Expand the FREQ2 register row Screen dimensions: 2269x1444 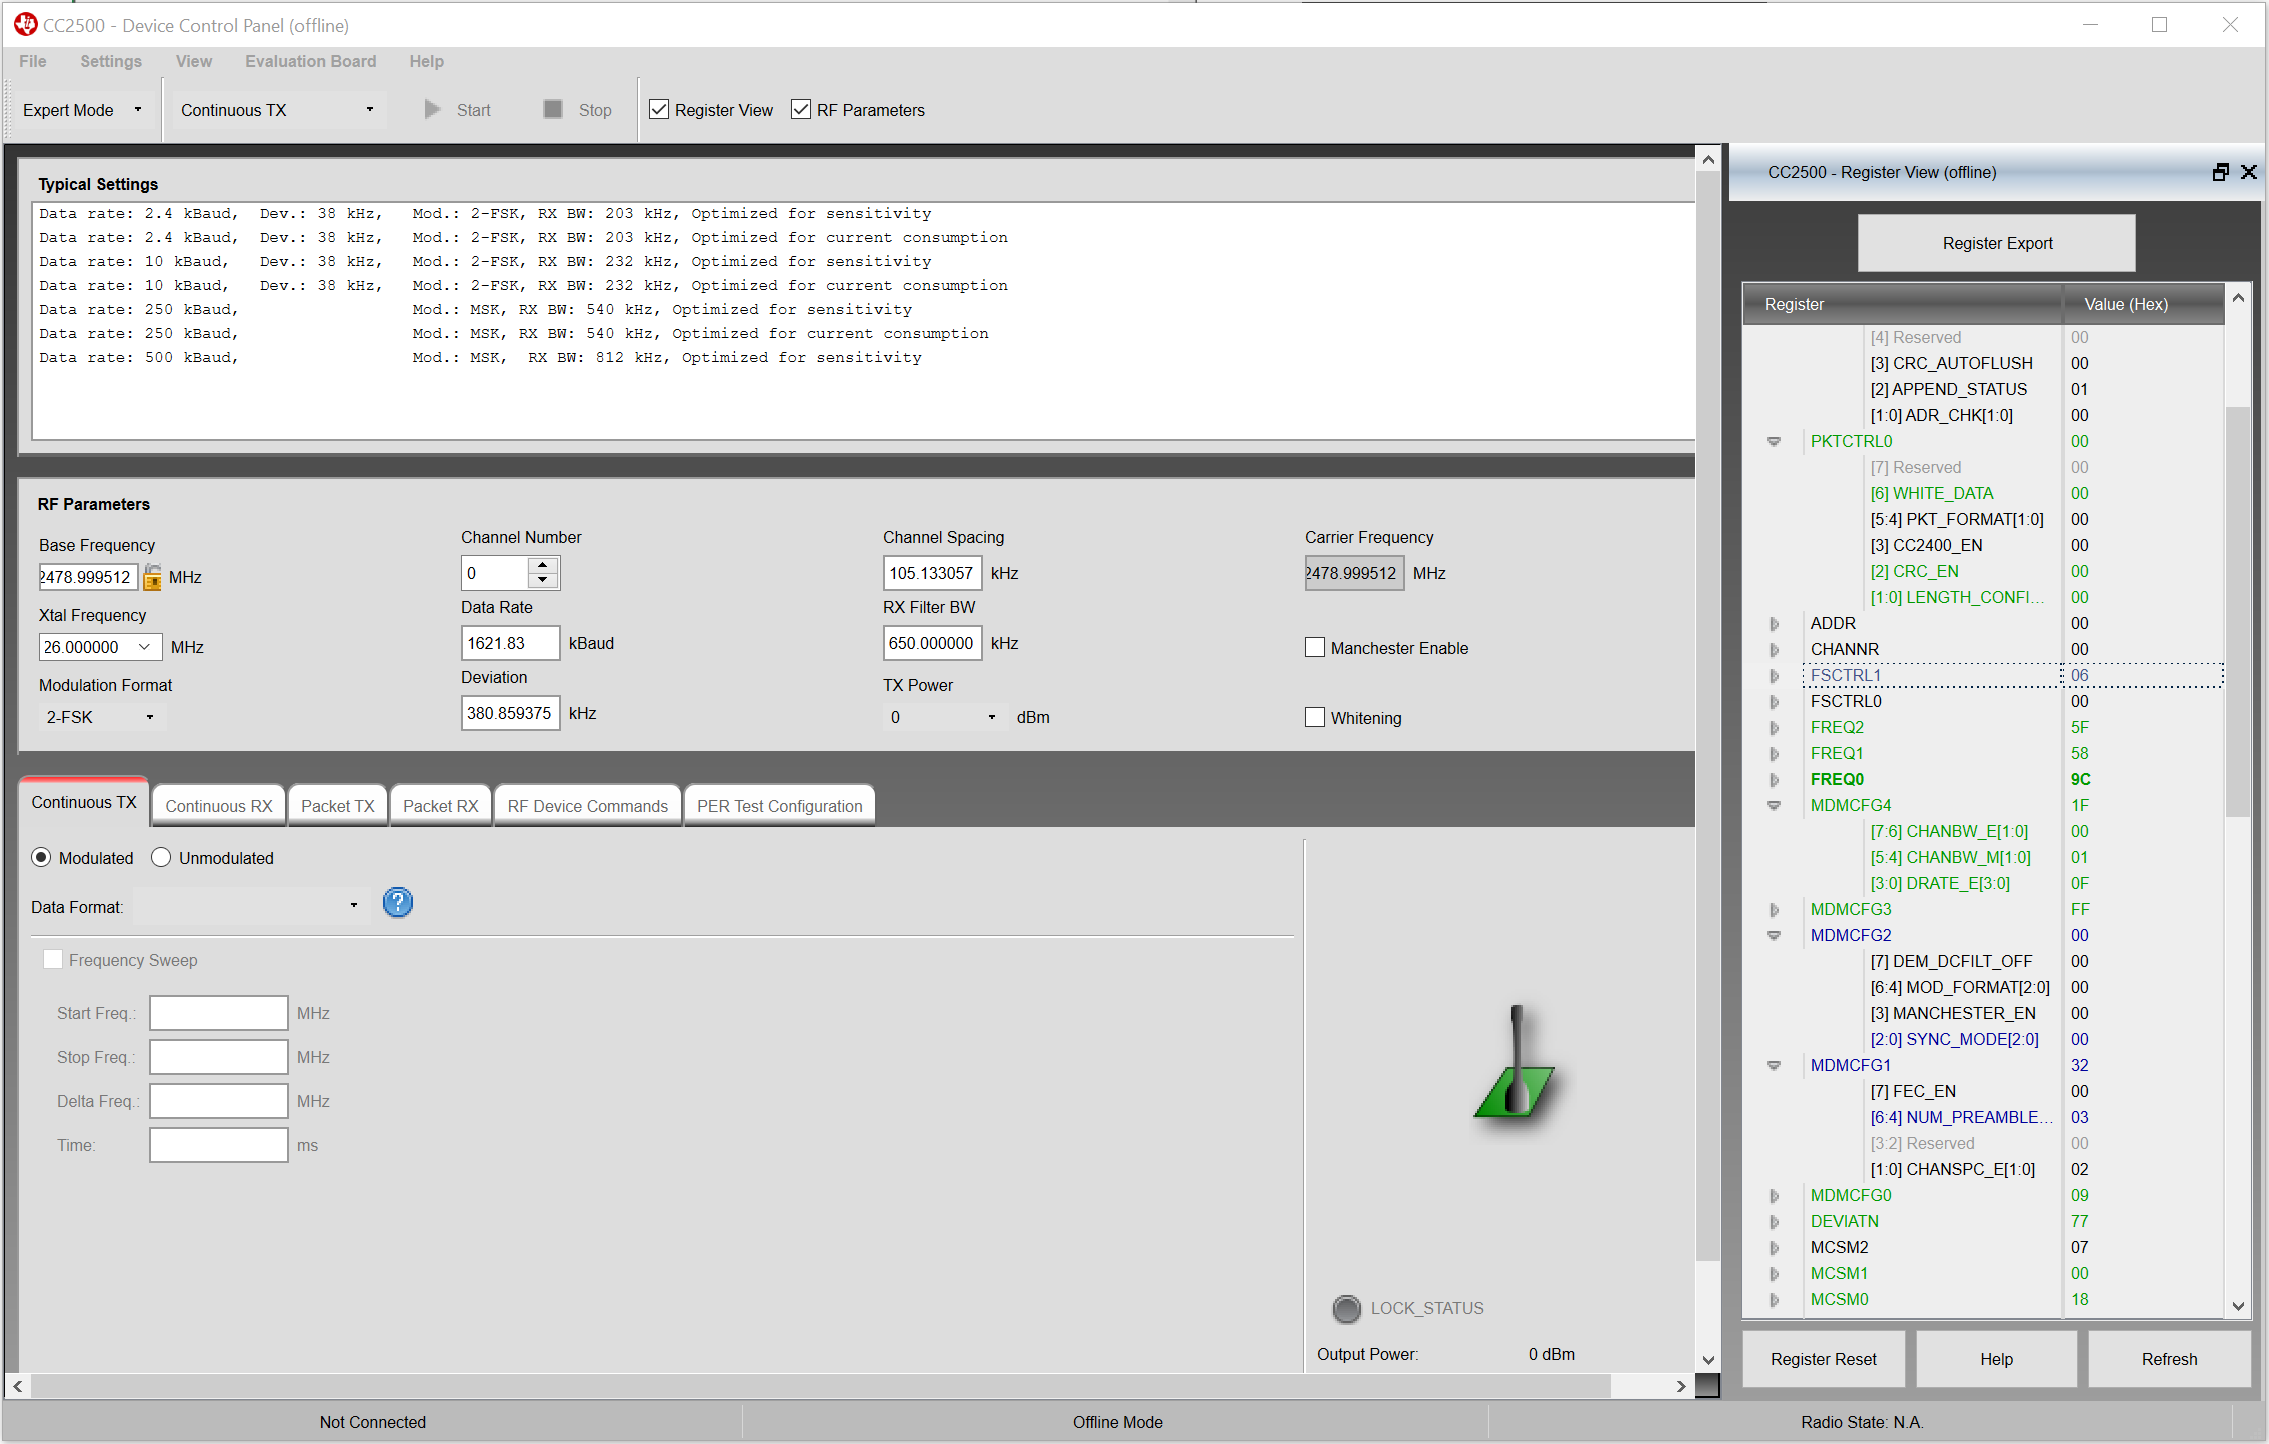pos(1774,728)
